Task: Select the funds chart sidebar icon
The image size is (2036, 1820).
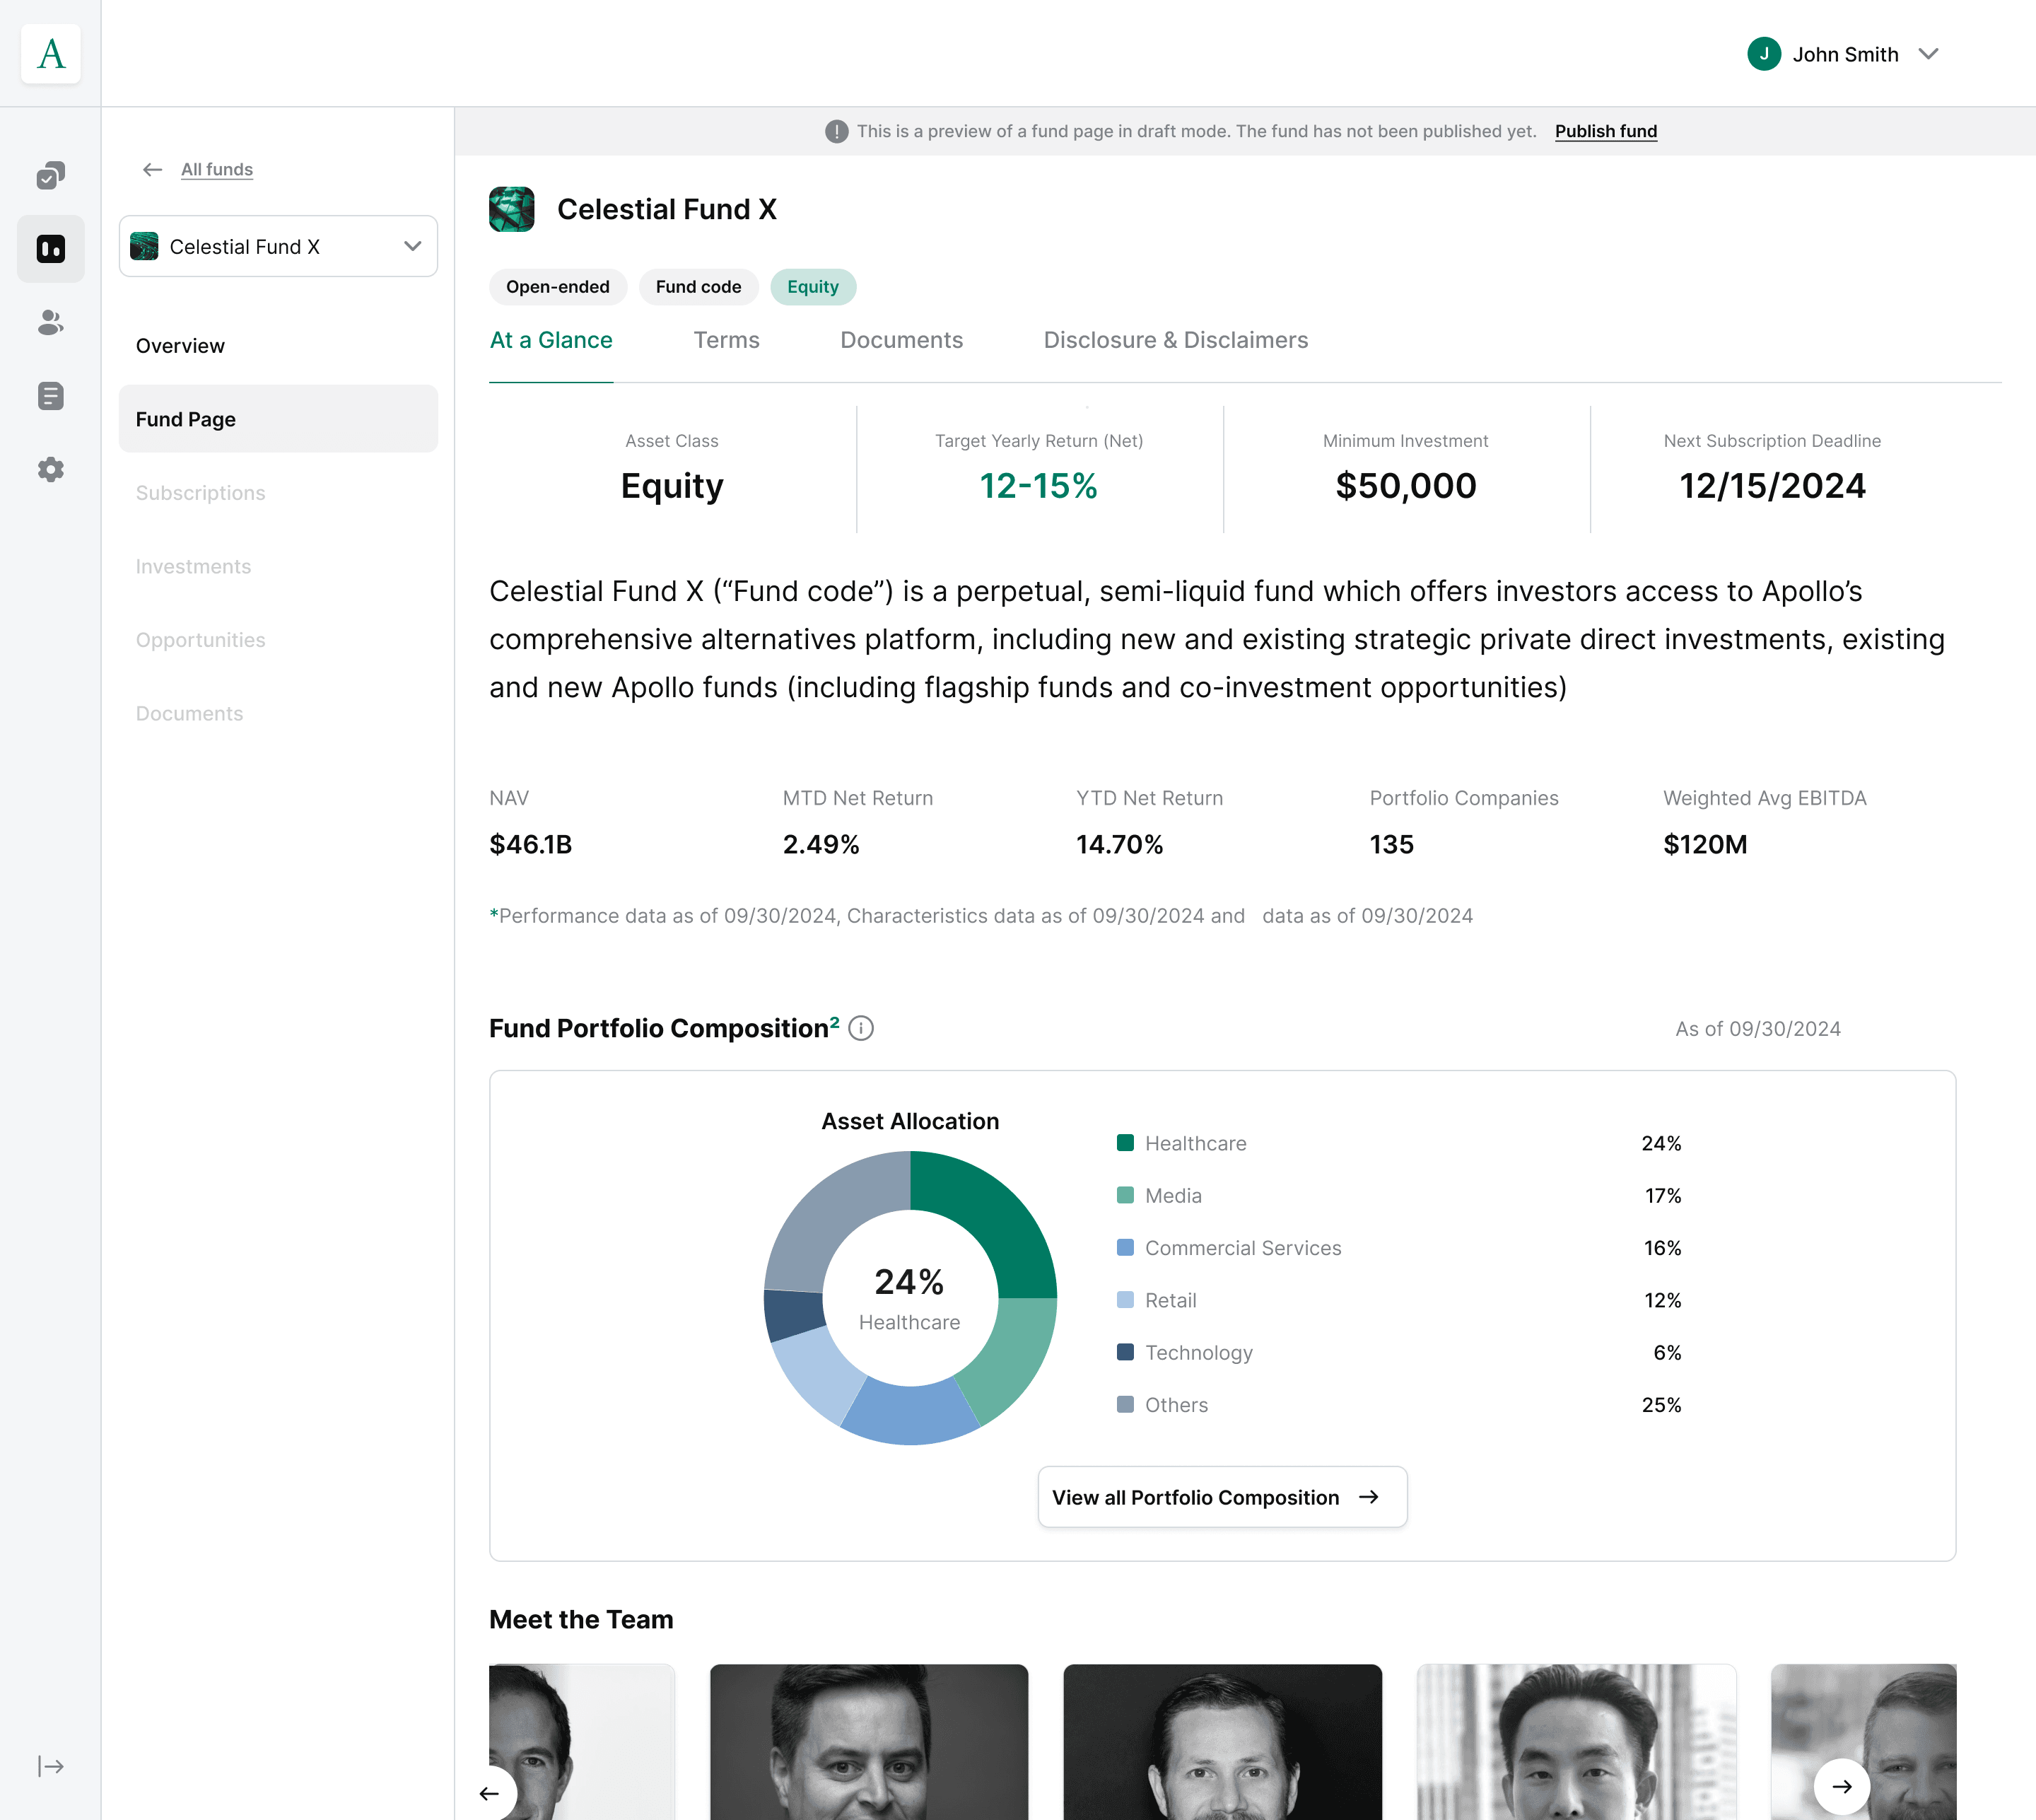Action: (x=51, y=248)
